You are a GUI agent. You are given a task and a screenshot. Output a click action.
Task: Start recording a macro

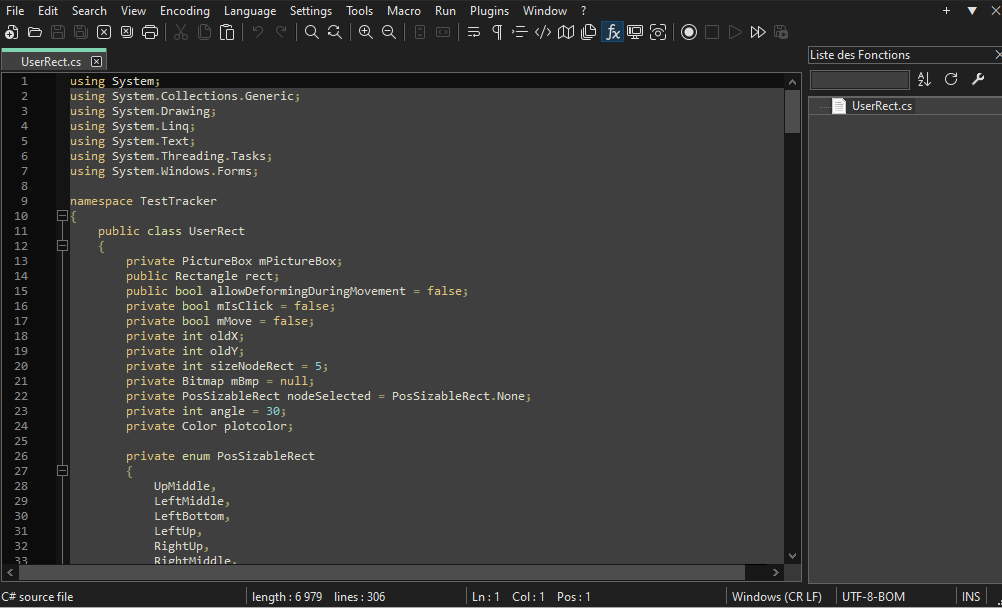689,32
